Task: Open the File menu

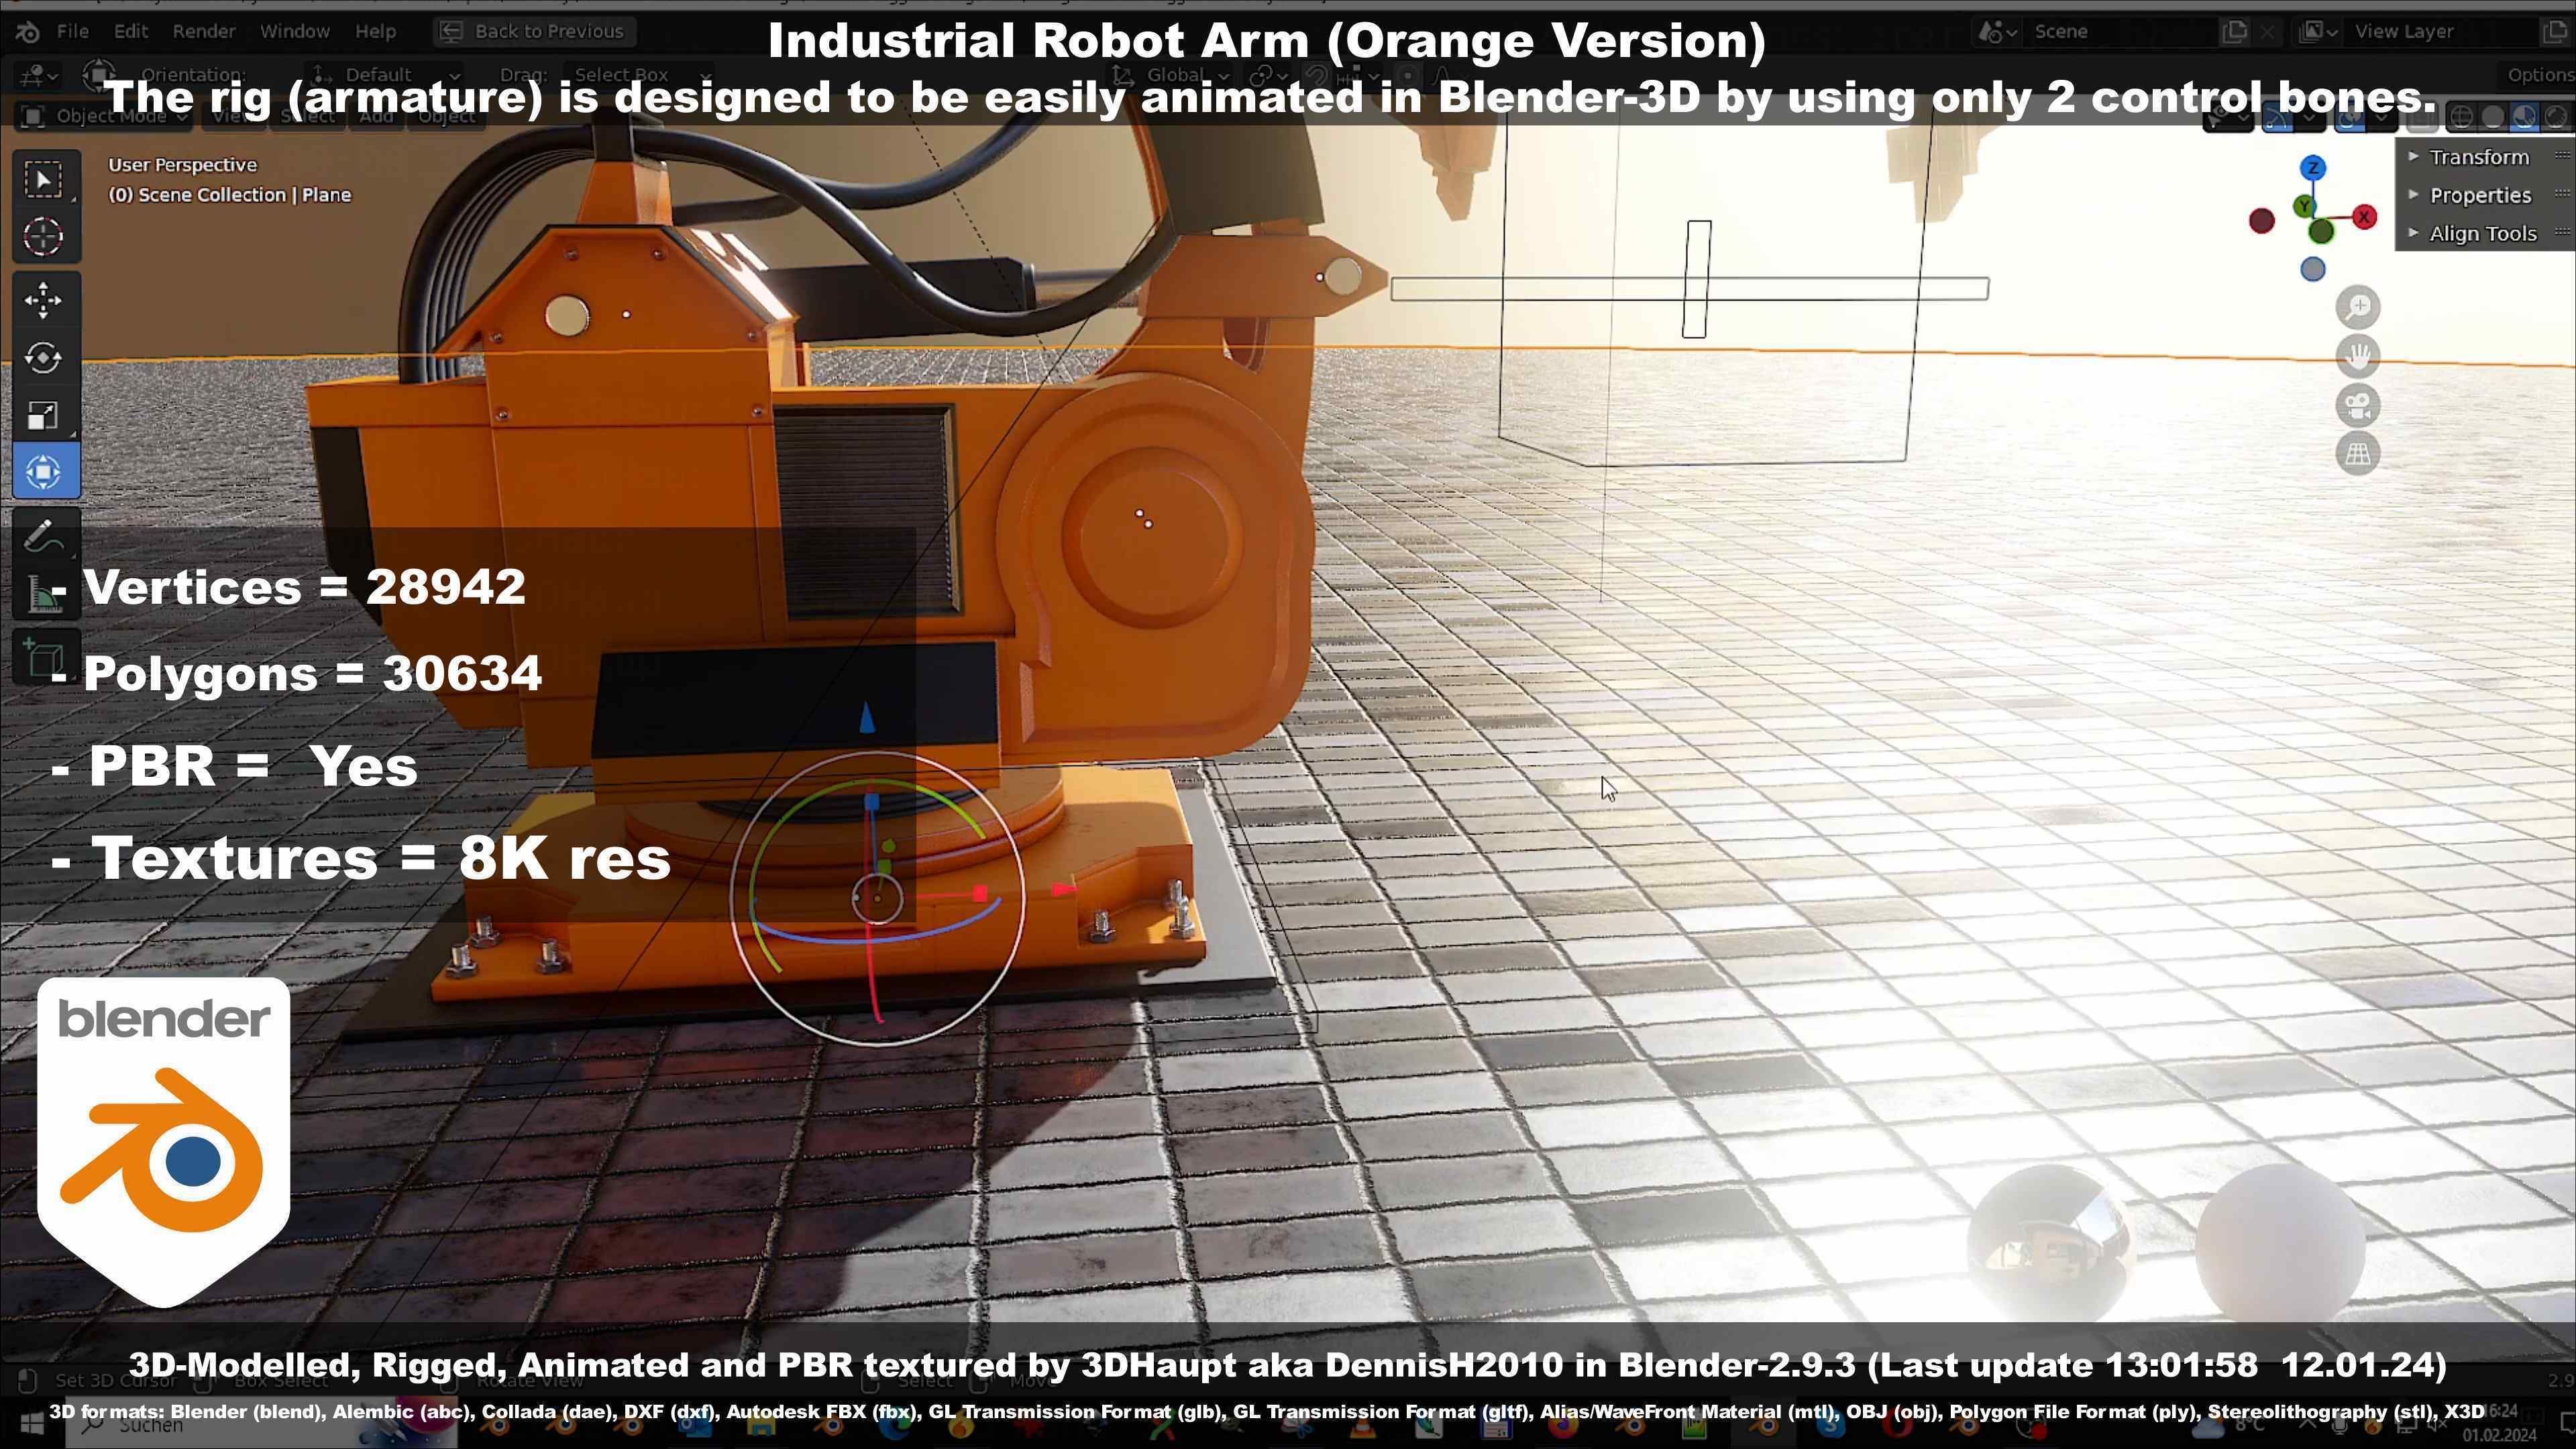Action: pyautogui.click(x=72, y=31)
